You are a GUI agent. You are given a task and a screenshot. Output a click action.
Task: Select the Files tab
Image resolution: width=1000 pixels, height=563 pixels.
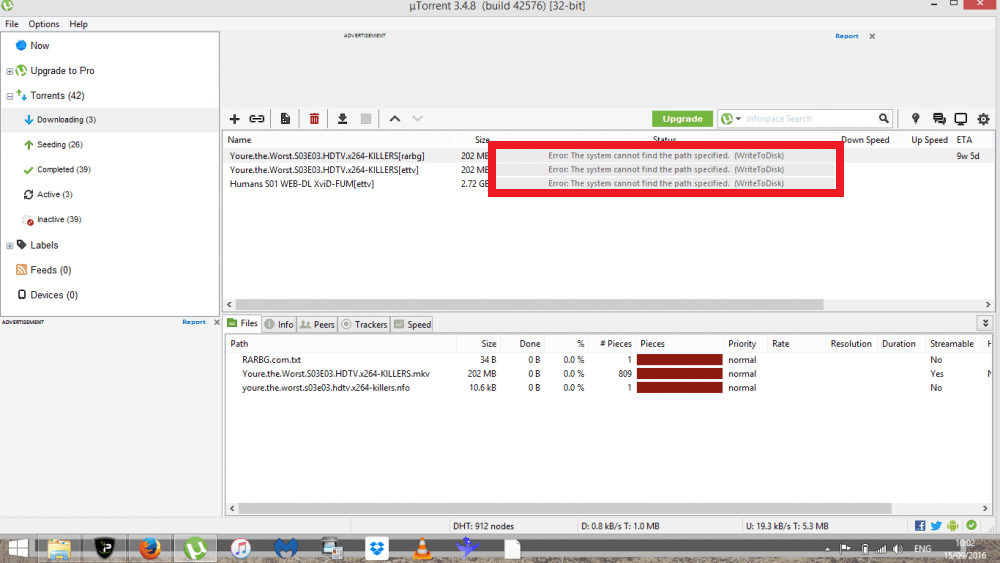[x=243, y=323]
